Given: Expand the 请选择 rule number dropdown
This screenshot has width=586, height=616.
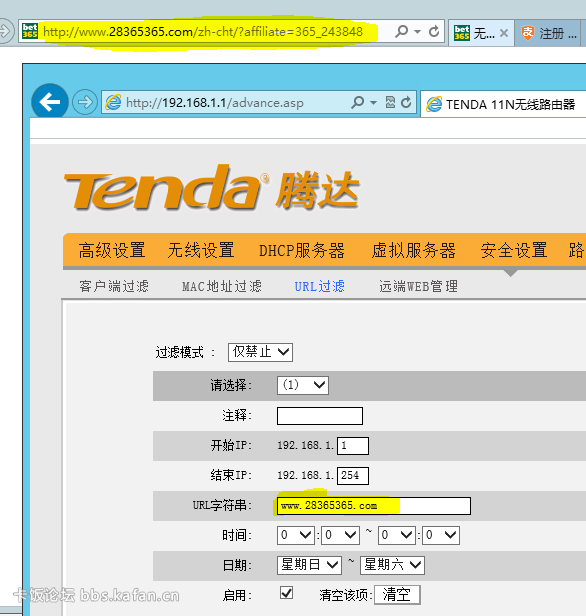Looking at the screenshot, I should (x=303, y=385).
